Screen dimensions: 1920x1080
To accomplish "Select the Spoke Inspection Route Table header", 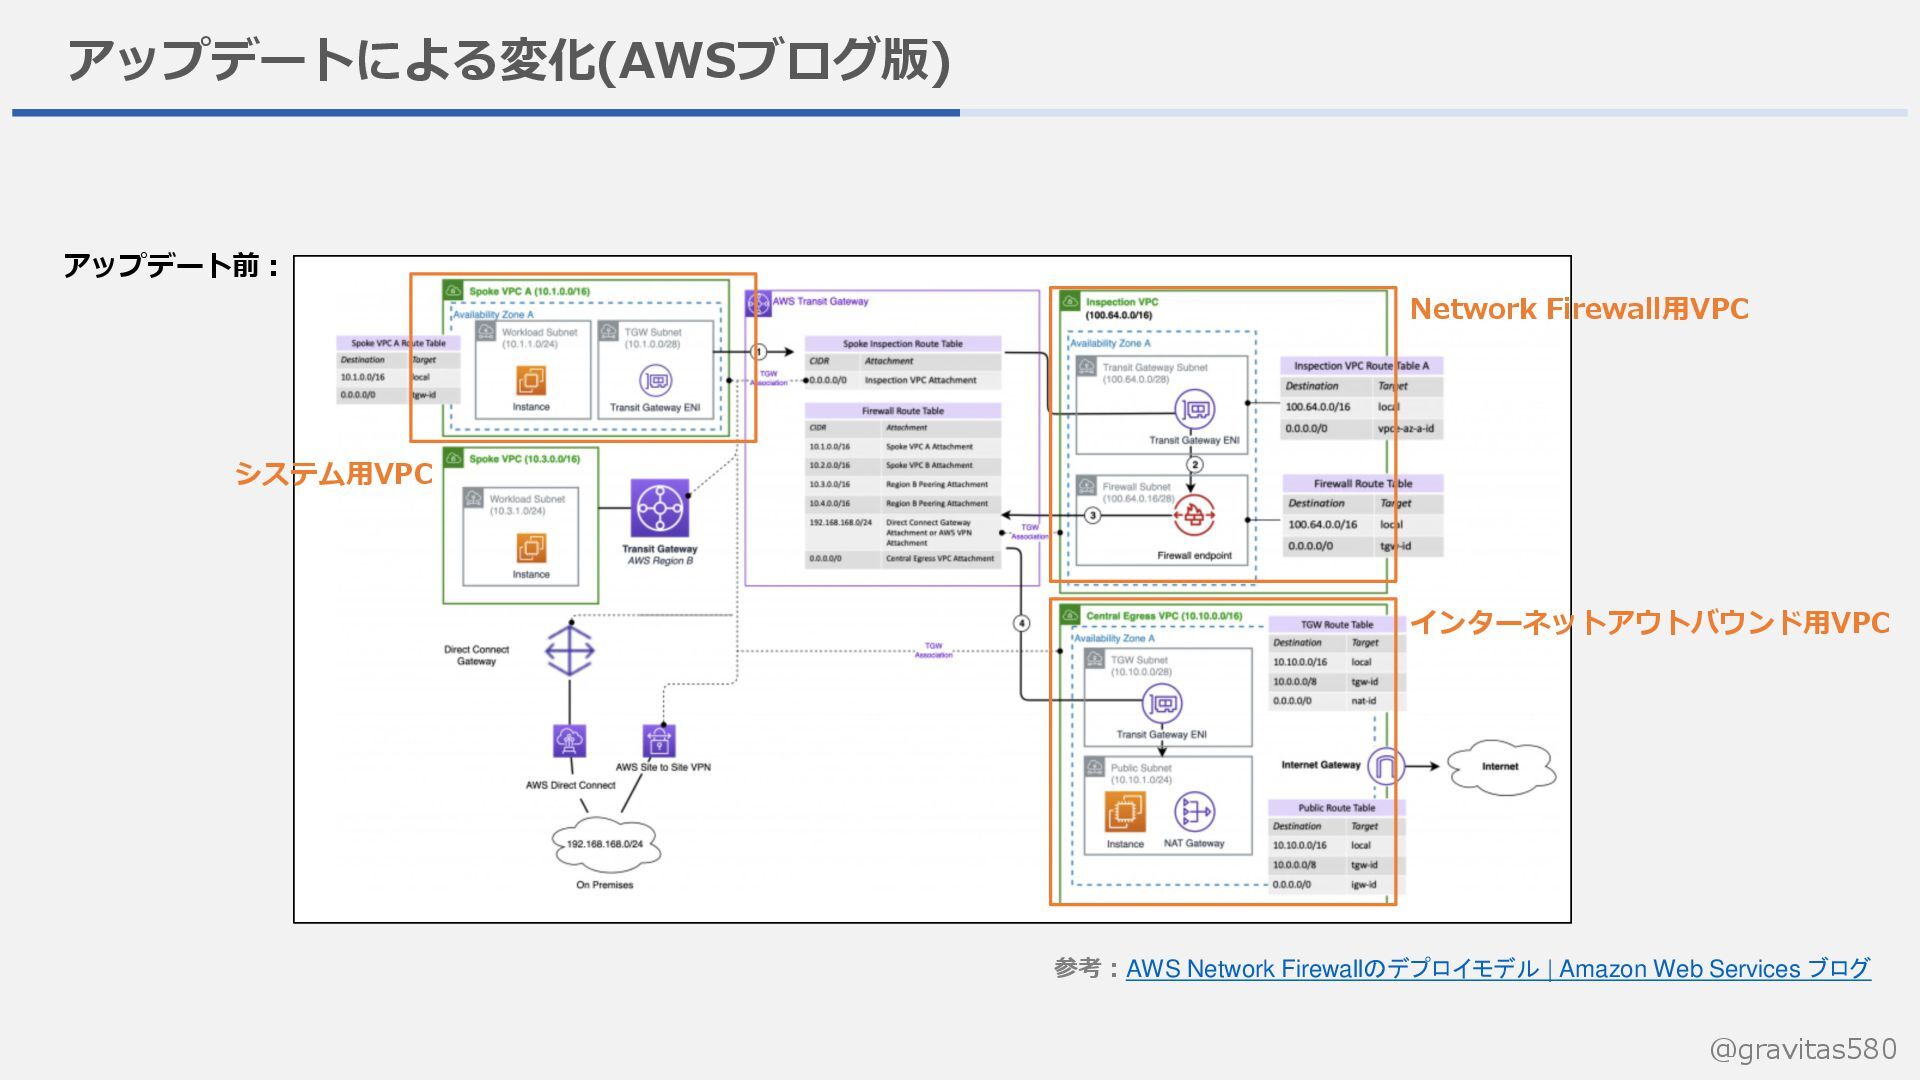I will (x=903, y=343).
